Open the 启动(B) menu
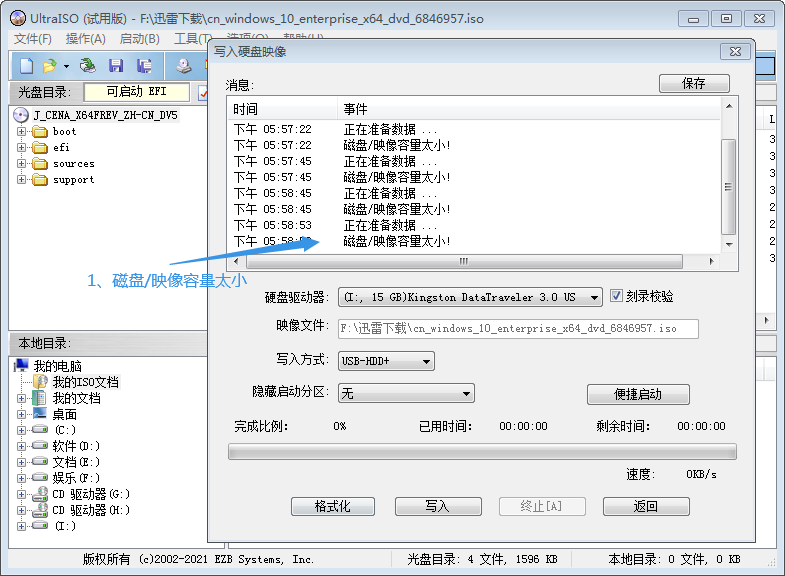 tap(140, 39)
